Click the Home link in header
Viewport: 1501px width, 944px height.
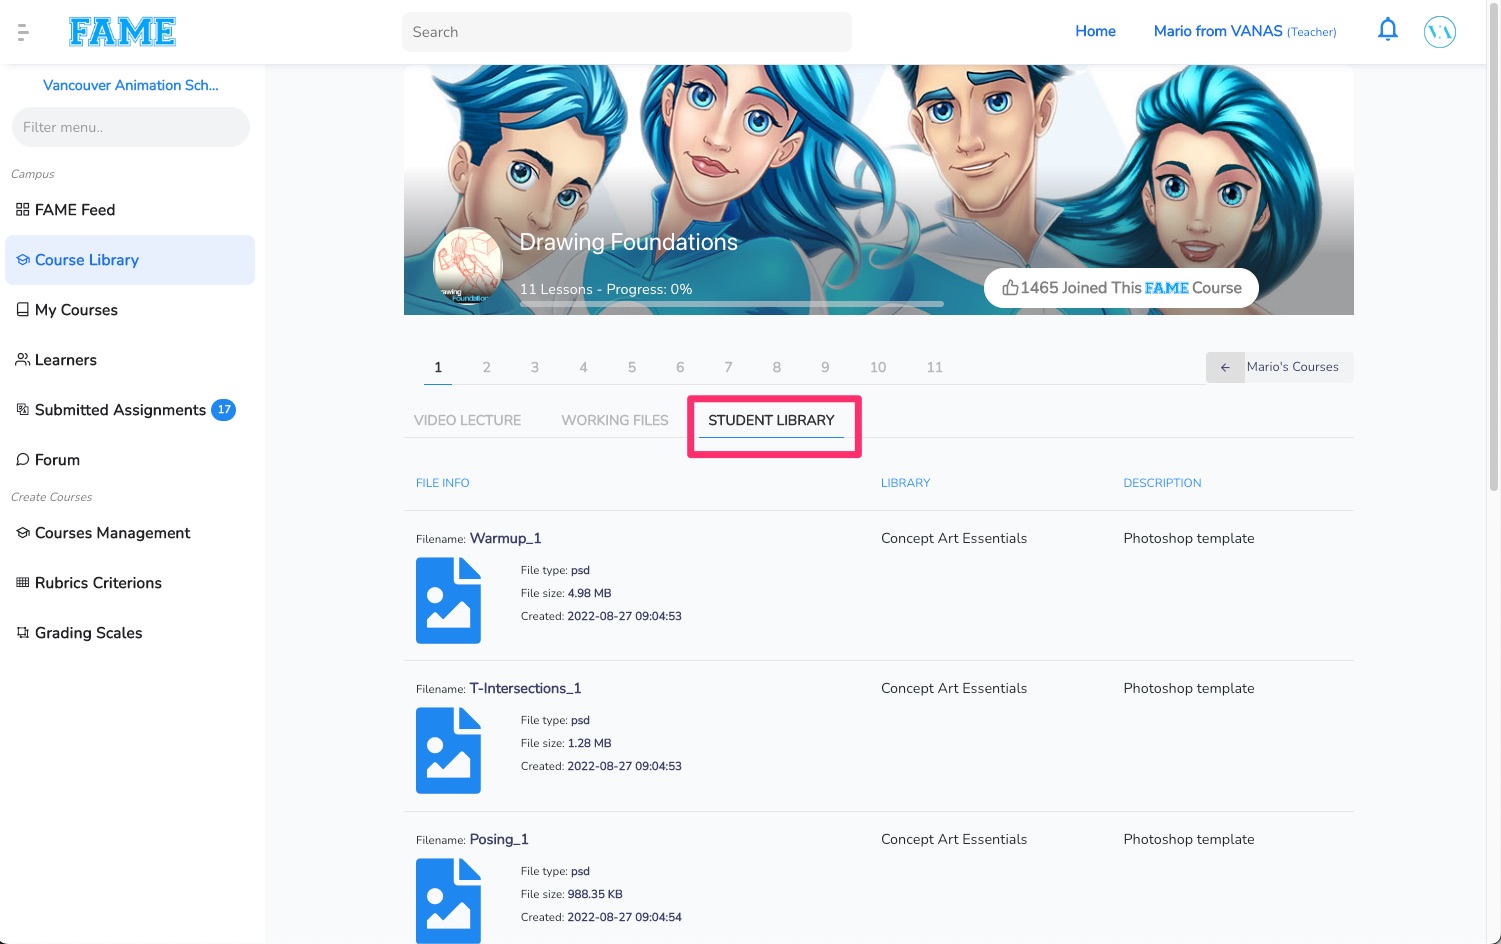click(1095, 31)
